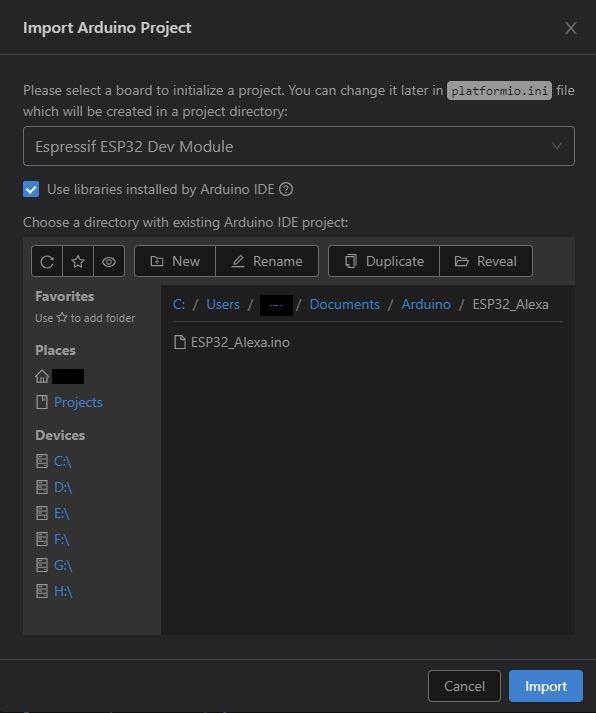
Task: Toggle hidden files eye icon
Action: click(109, 261)
